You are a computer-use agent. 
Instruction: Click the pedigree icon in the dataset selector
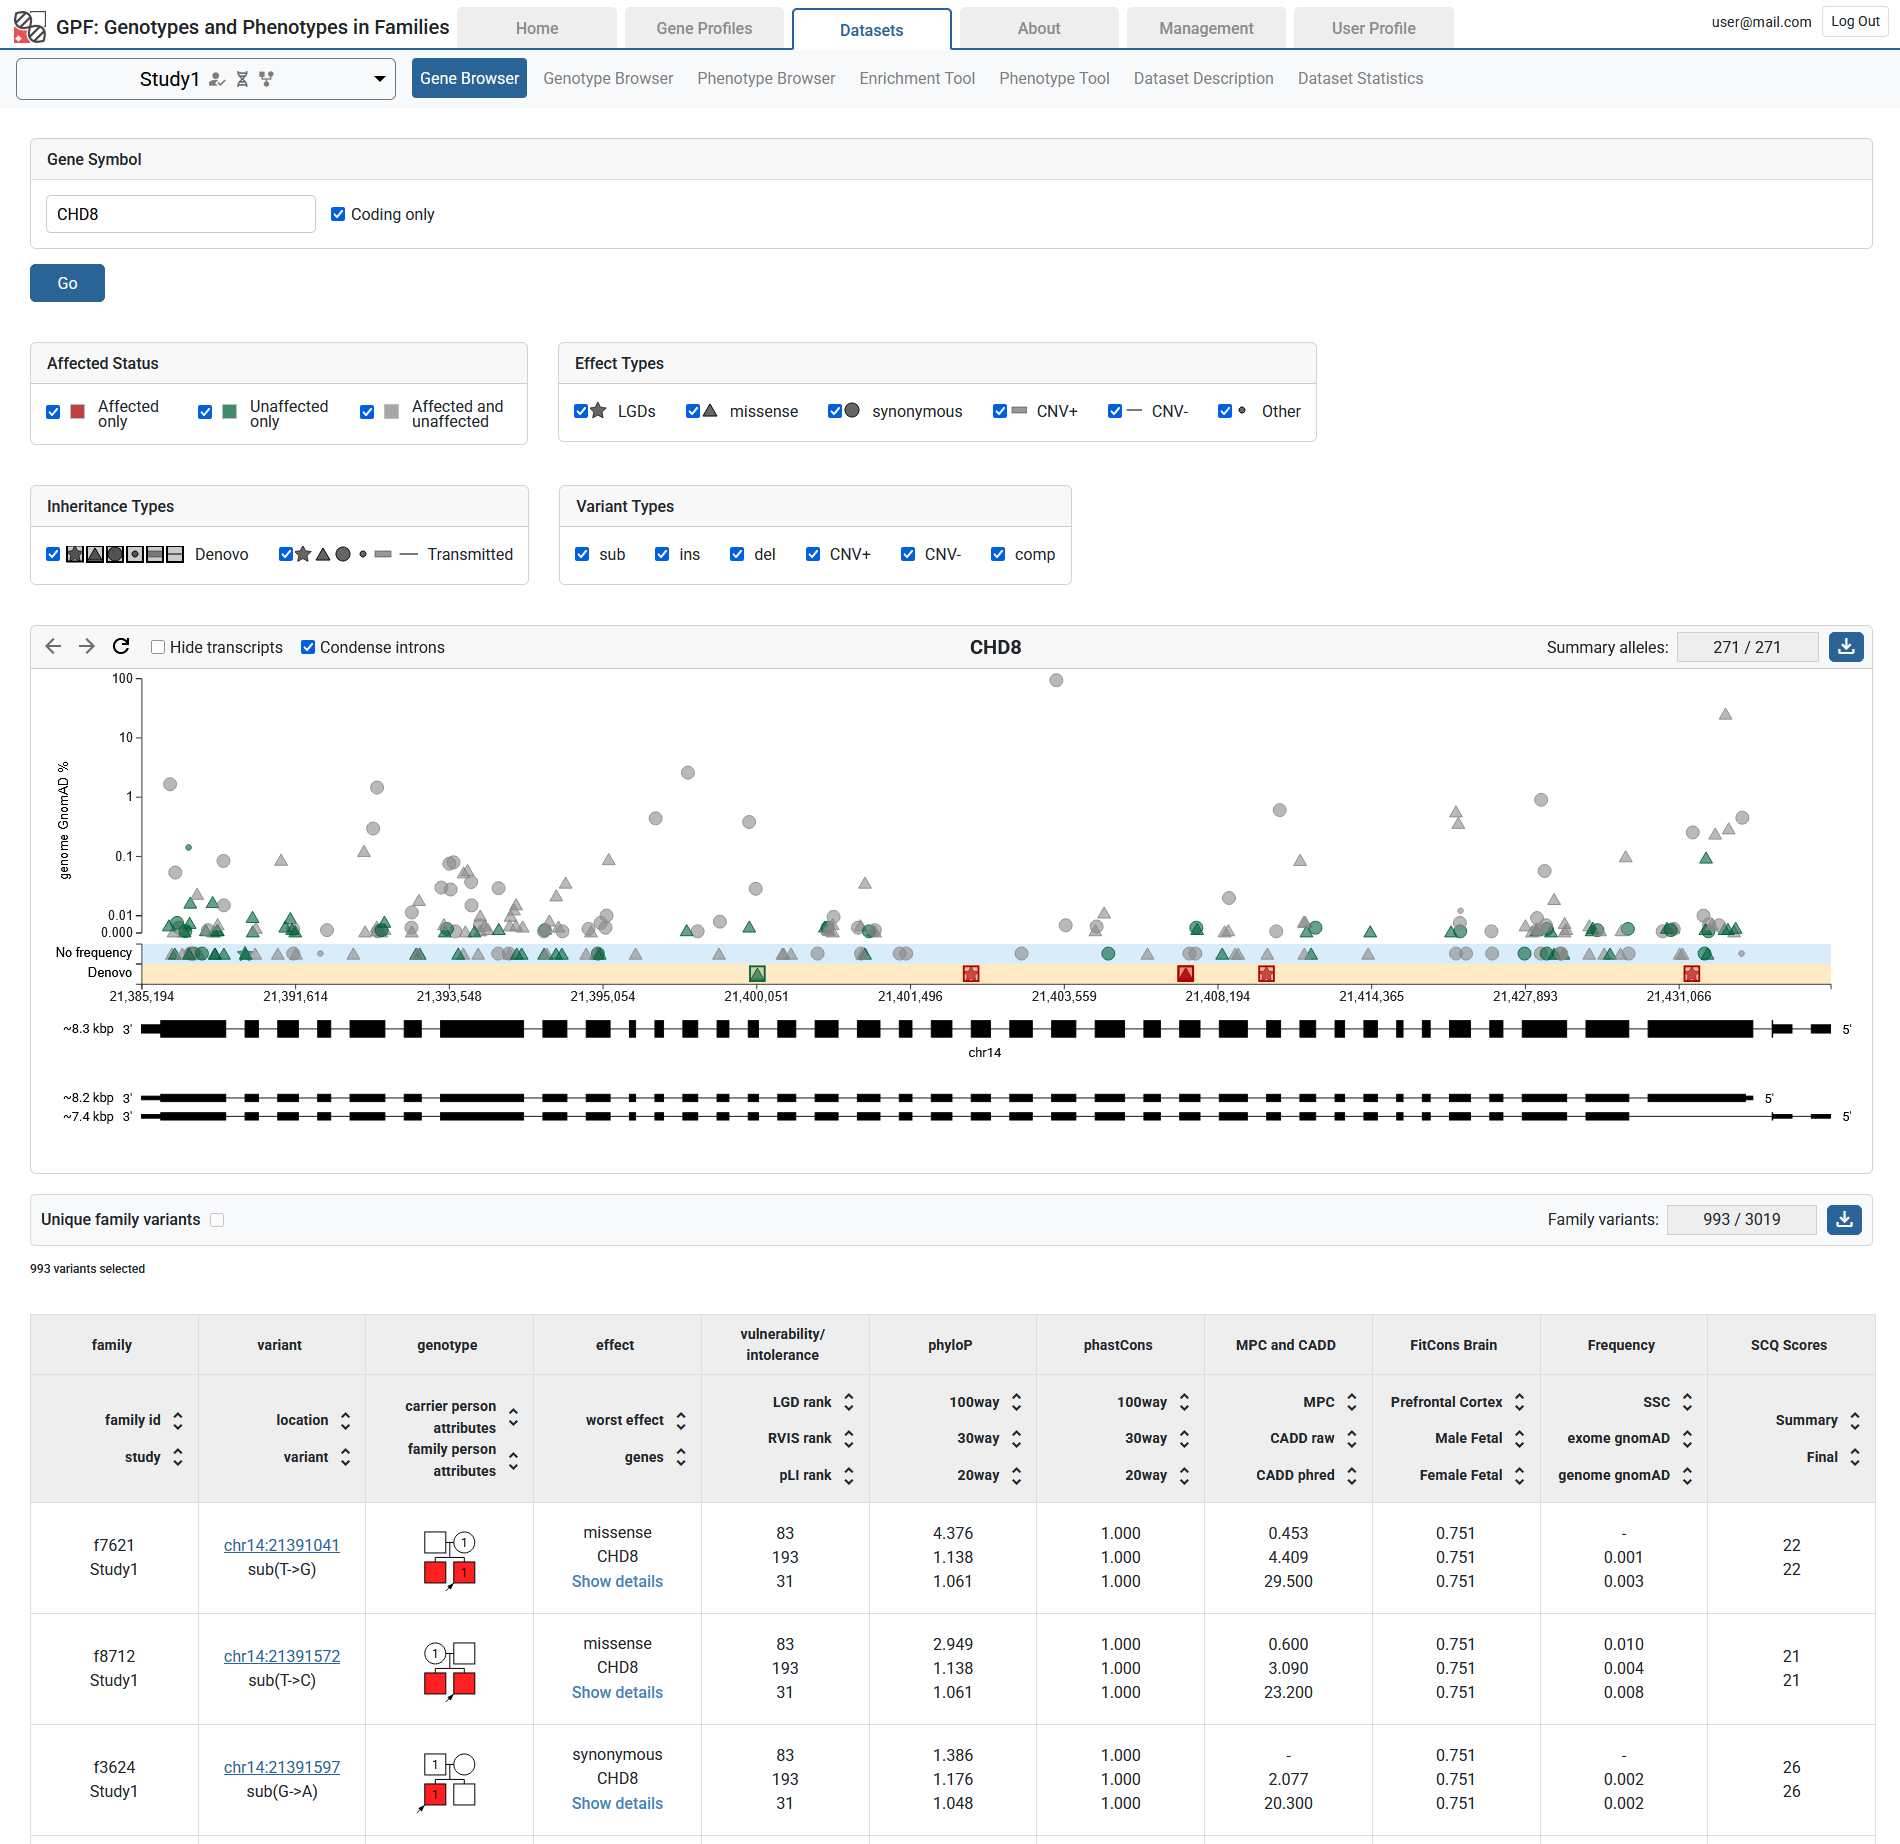click(x=266, y=79)
